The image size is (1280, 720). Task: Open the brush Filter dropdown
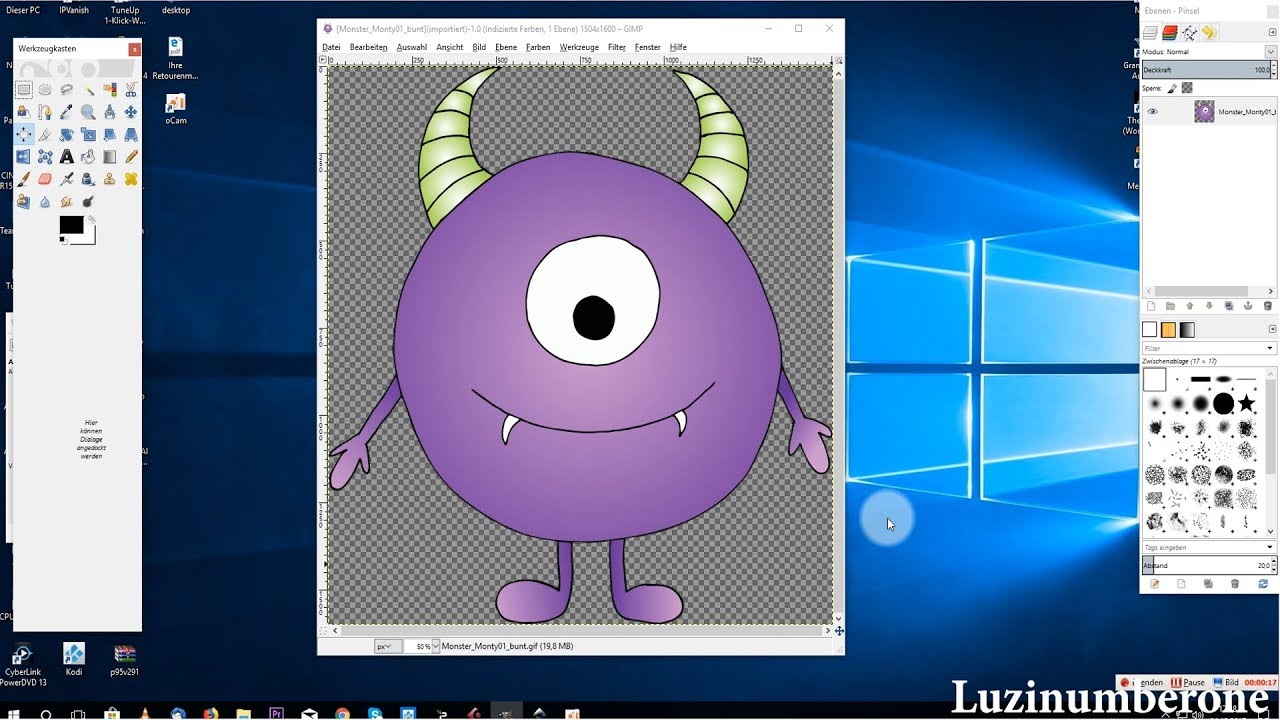(x=1270, y=348)
